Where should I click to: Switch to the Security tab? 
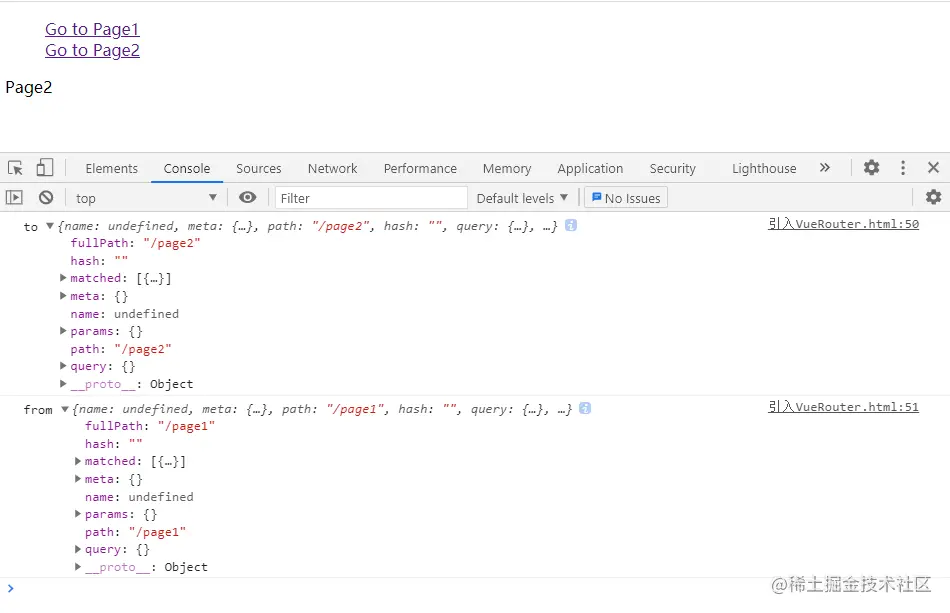pyautogui.click(x=673, y=168)
